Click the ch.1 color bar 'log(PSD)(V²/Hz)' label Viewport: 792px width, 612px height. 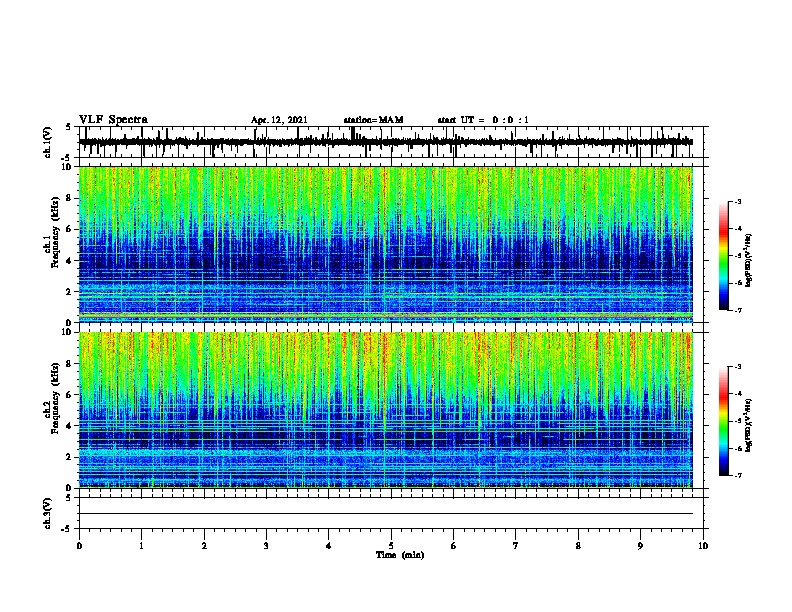point(748,261)
